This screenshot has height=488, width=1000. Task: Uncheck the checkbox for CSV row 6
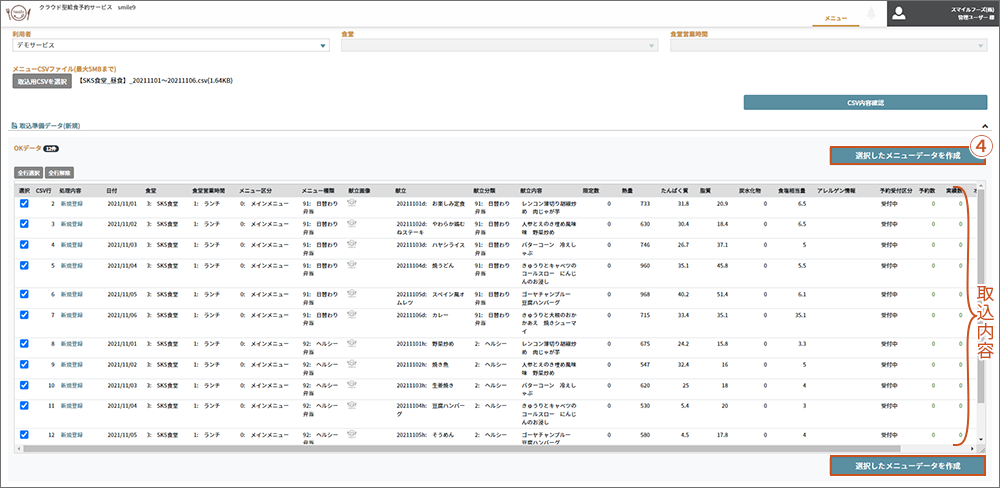click(x=24, y=294)
